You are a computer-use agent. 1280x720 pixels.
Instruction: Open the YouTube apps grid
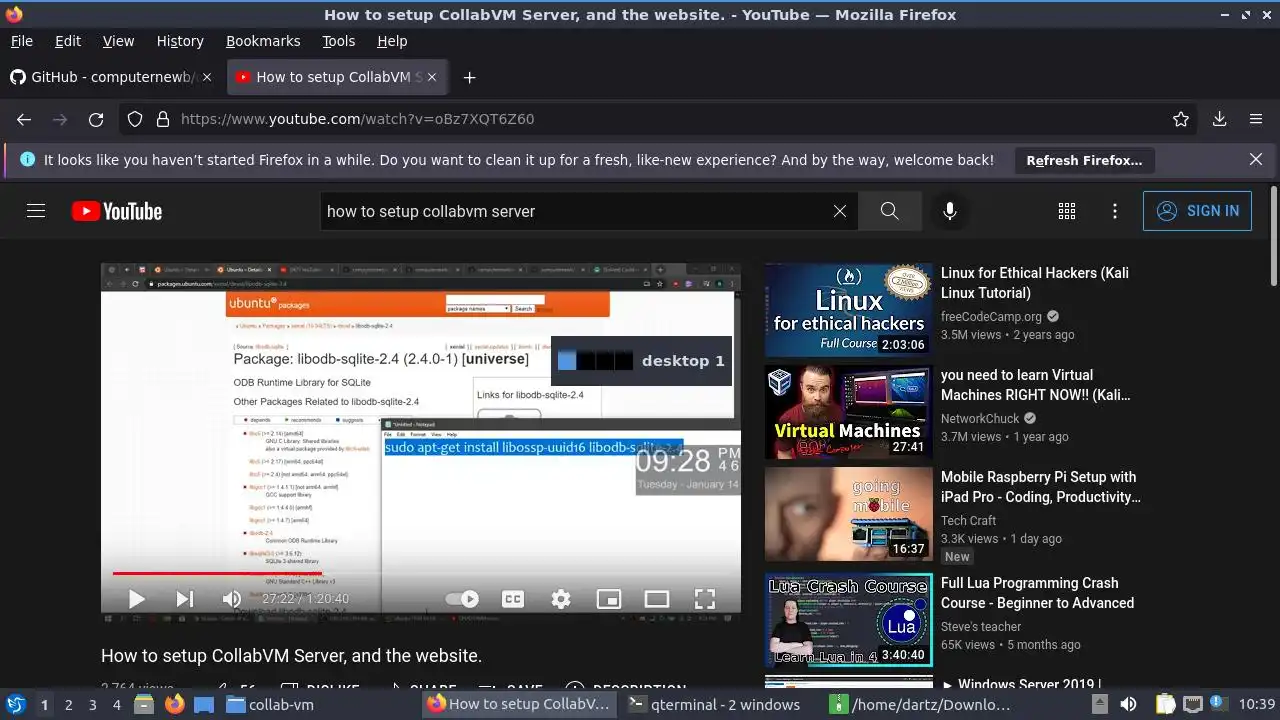click(x=1067, y=211)
